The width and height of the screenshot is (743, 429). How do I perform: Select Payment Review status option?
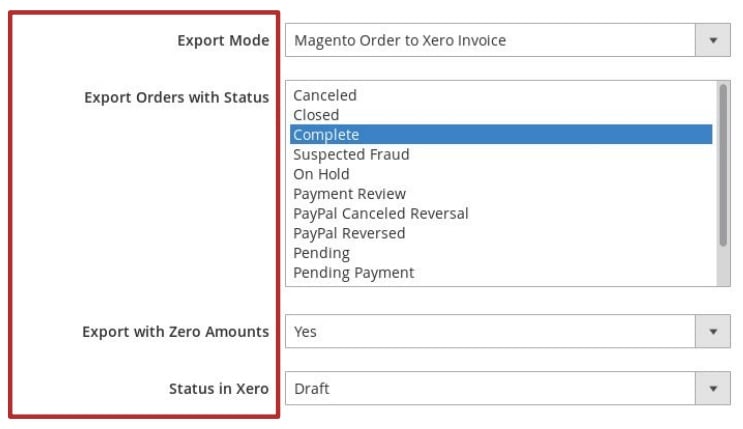[501, 194]
